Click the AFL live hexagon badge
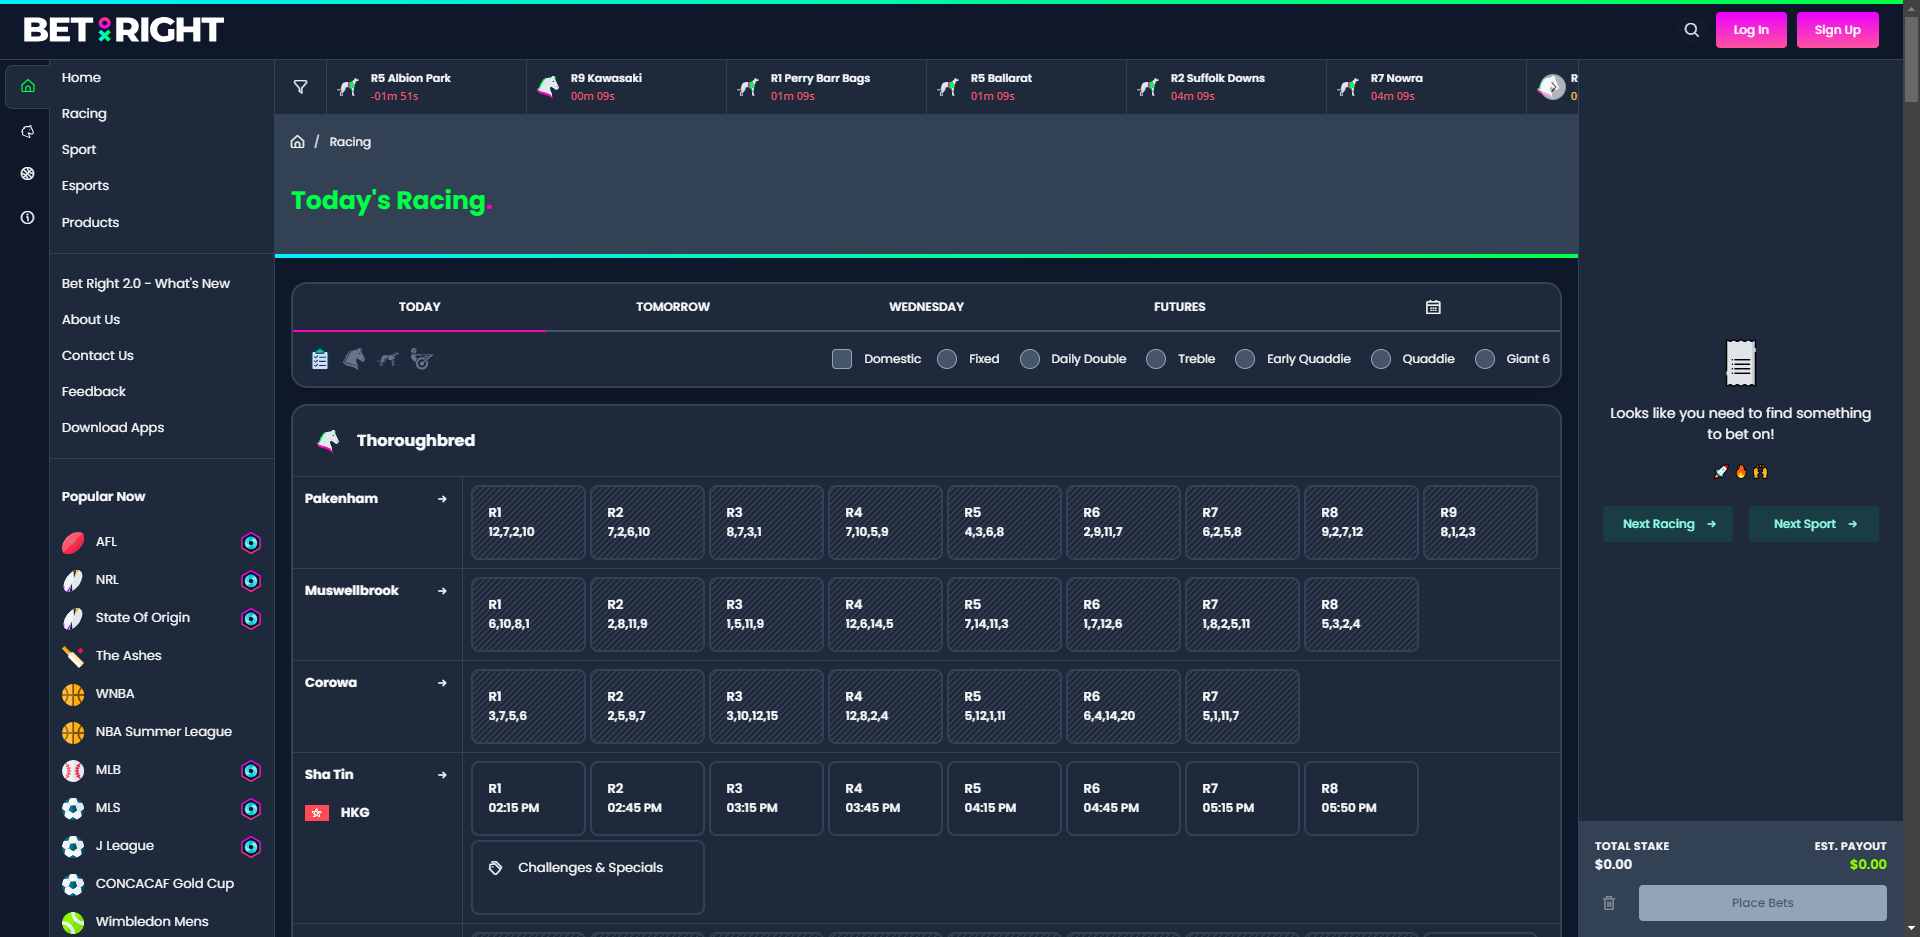 pyautogui.click(x=251, y=543)
